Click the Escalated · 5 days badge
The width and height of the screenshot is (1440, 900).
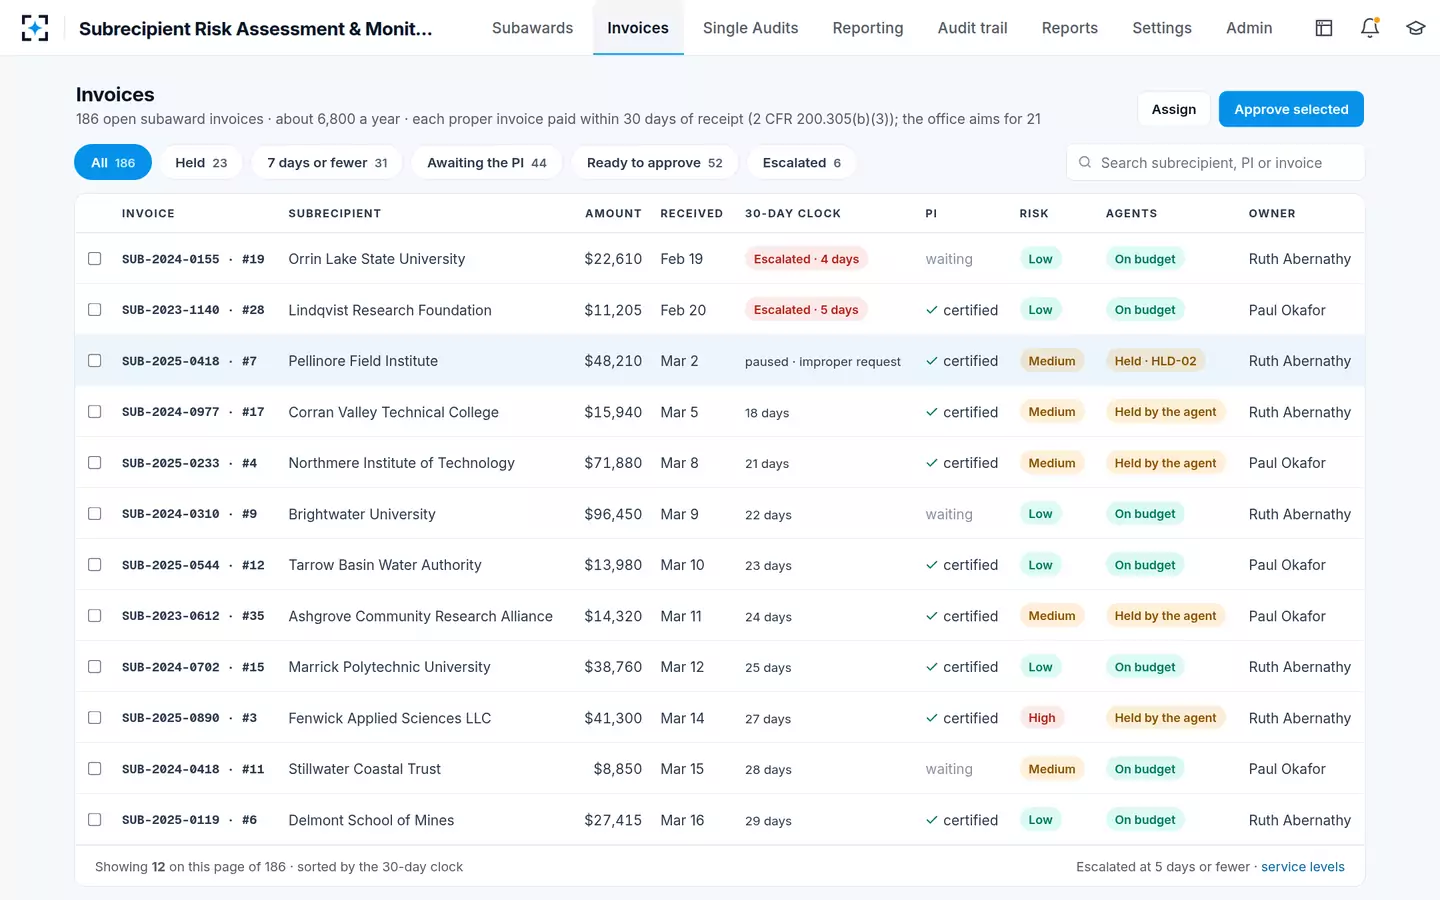[x=806, y=310]
